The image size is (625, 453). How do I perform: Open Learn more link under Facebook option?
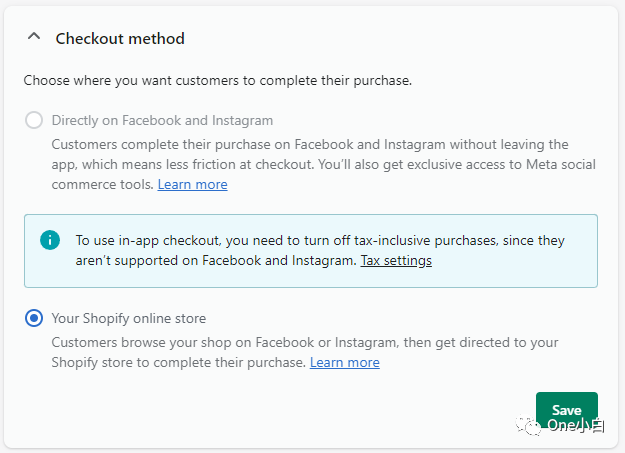point(193,184)
